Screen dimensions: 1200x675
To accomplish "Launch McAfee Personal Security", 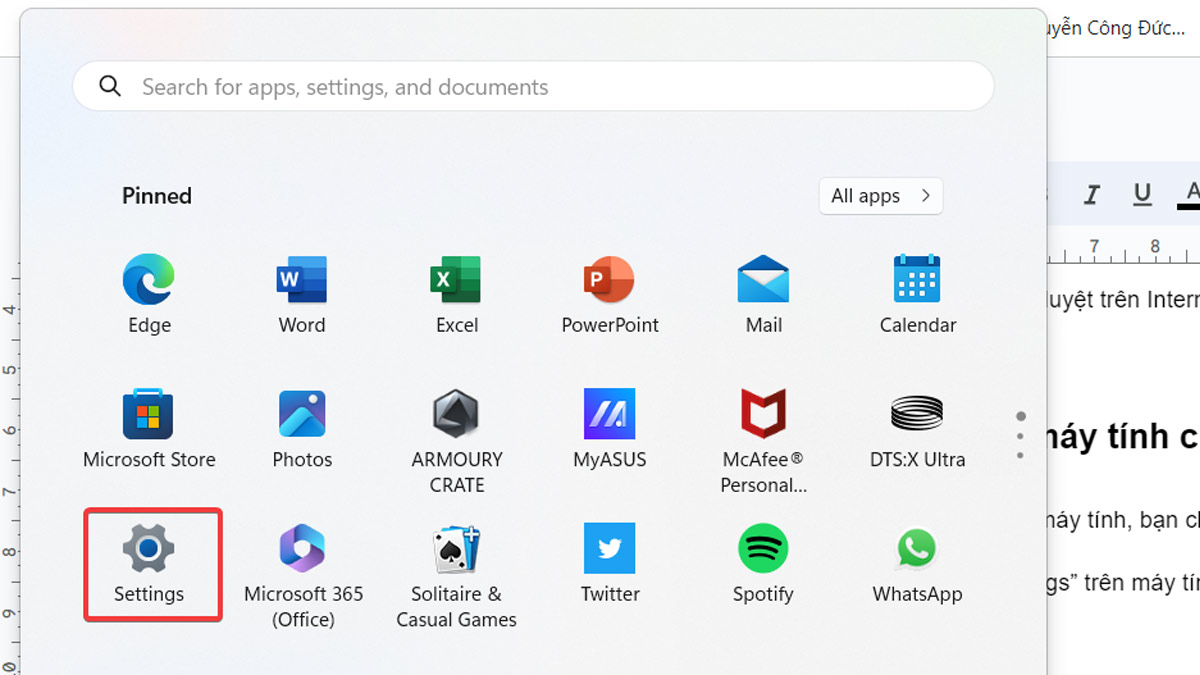I will pos(763,415).
